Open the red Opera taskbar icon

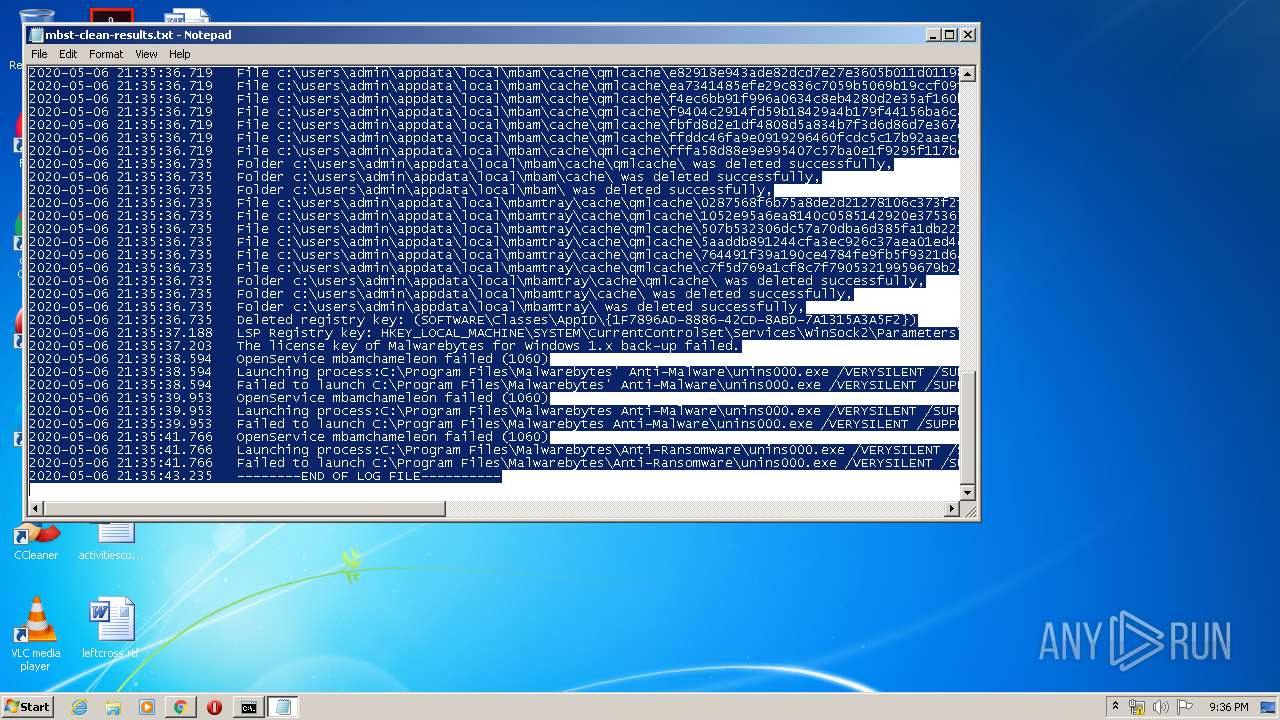[214, 707]
